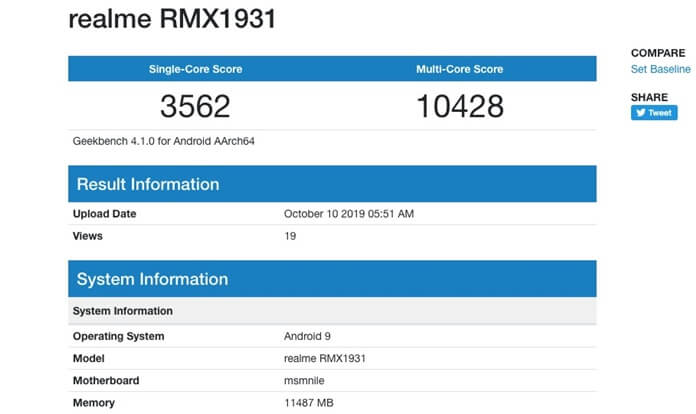Click the Set Baseline link

660,69
